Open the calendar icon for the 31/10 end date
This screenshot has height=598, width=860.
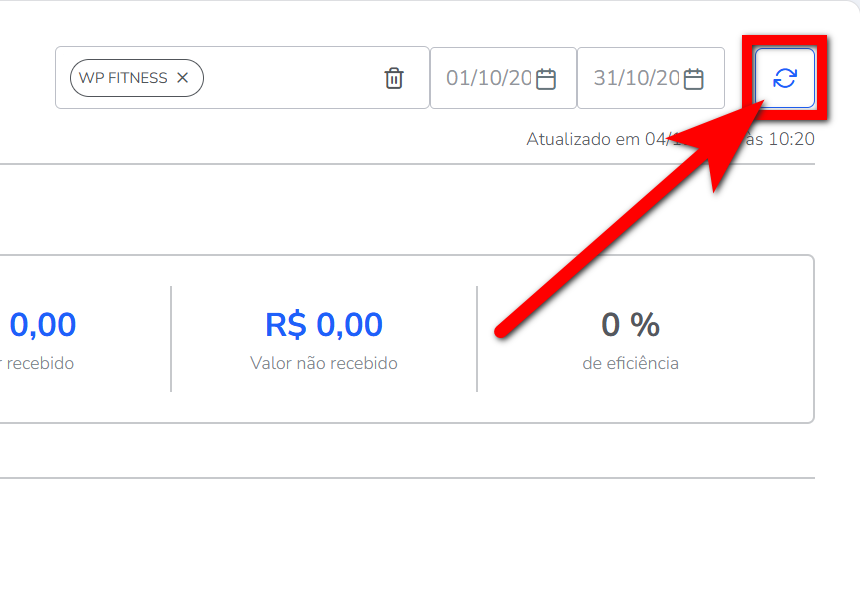(693, 78)
